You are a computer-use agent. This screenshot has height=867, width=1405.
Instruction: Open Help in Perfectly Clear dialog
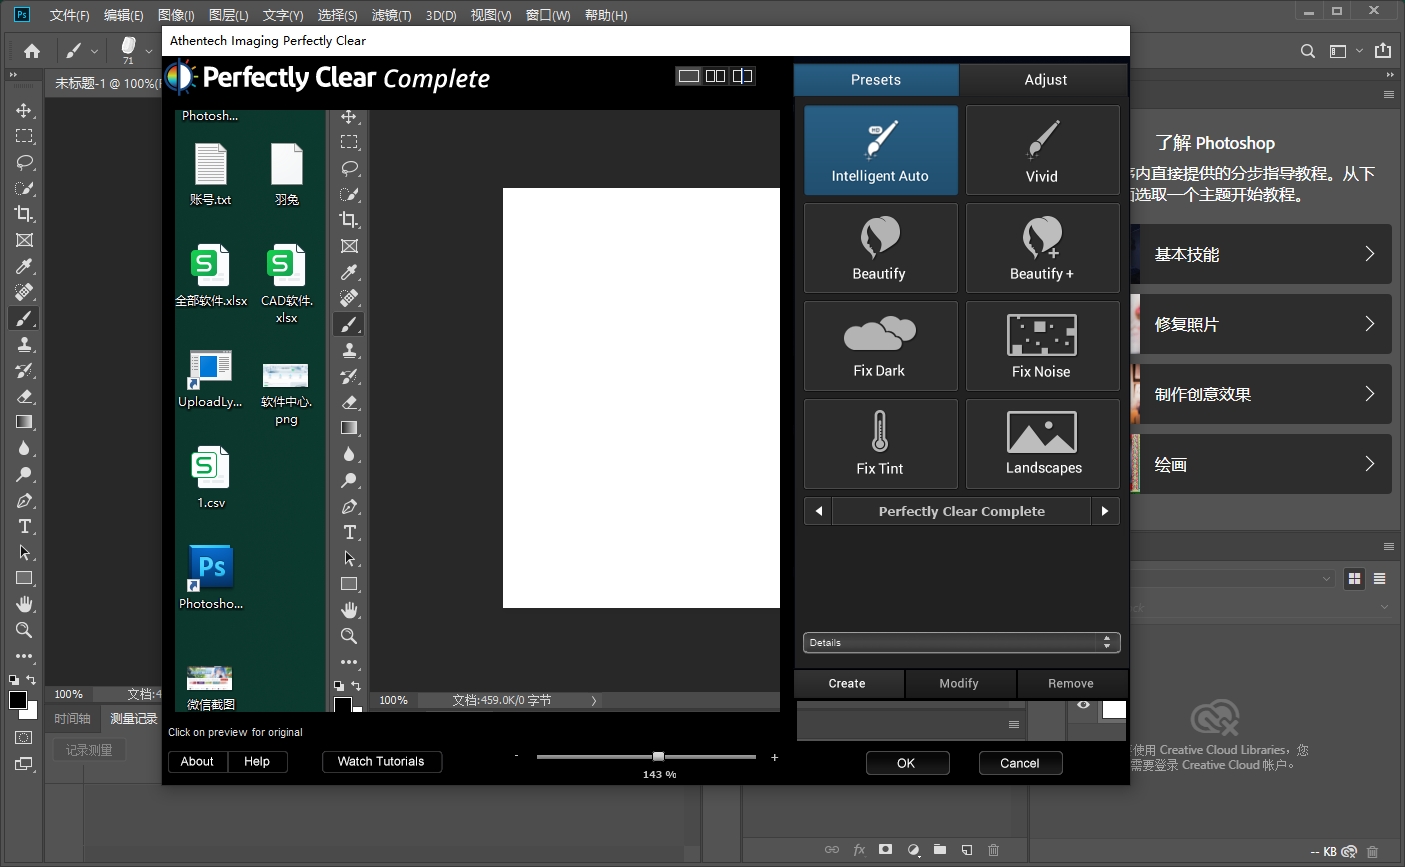(x=257, y=761)
